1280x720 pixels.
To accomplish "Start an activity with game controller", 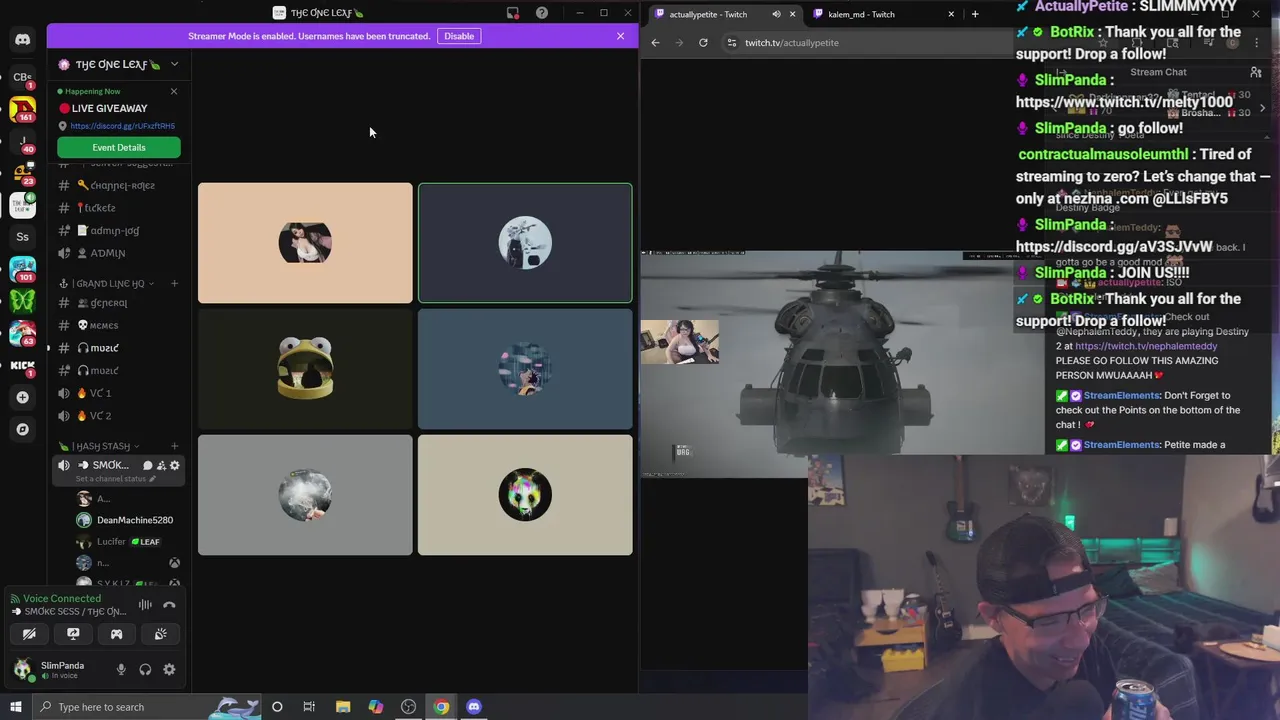I will tap(116, 634).
